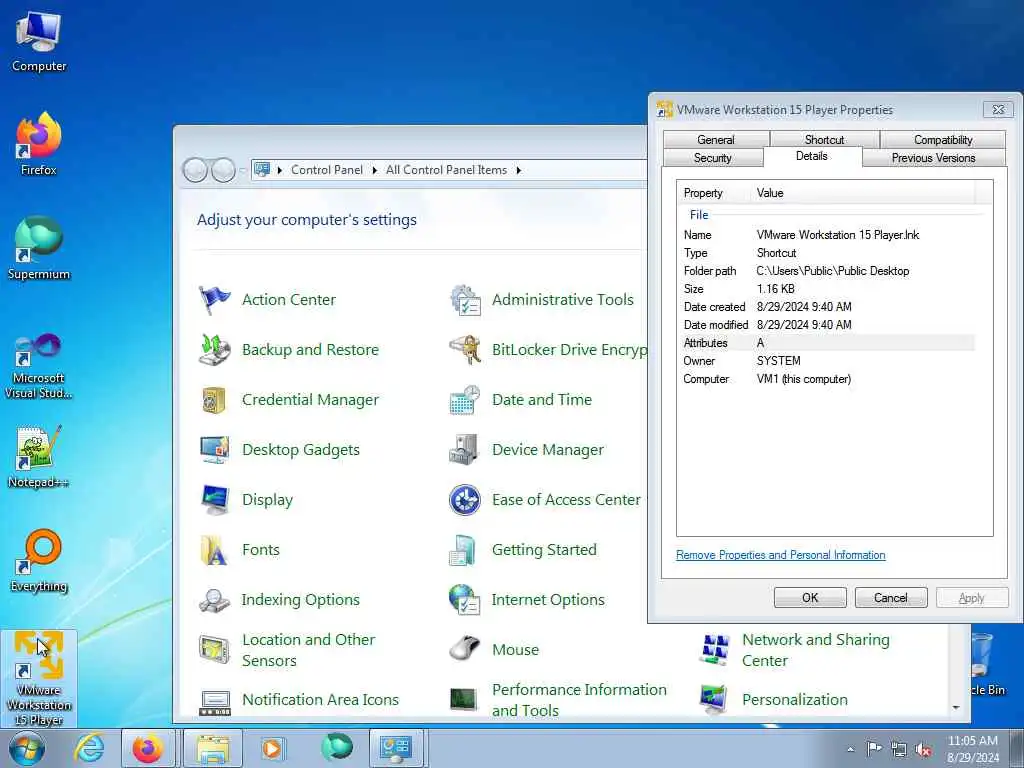The height and width of the screenshot is (768, 1024).
Task: Expand the All Control Panel Items breadcrumb arrow
Action: pos(519,170)
